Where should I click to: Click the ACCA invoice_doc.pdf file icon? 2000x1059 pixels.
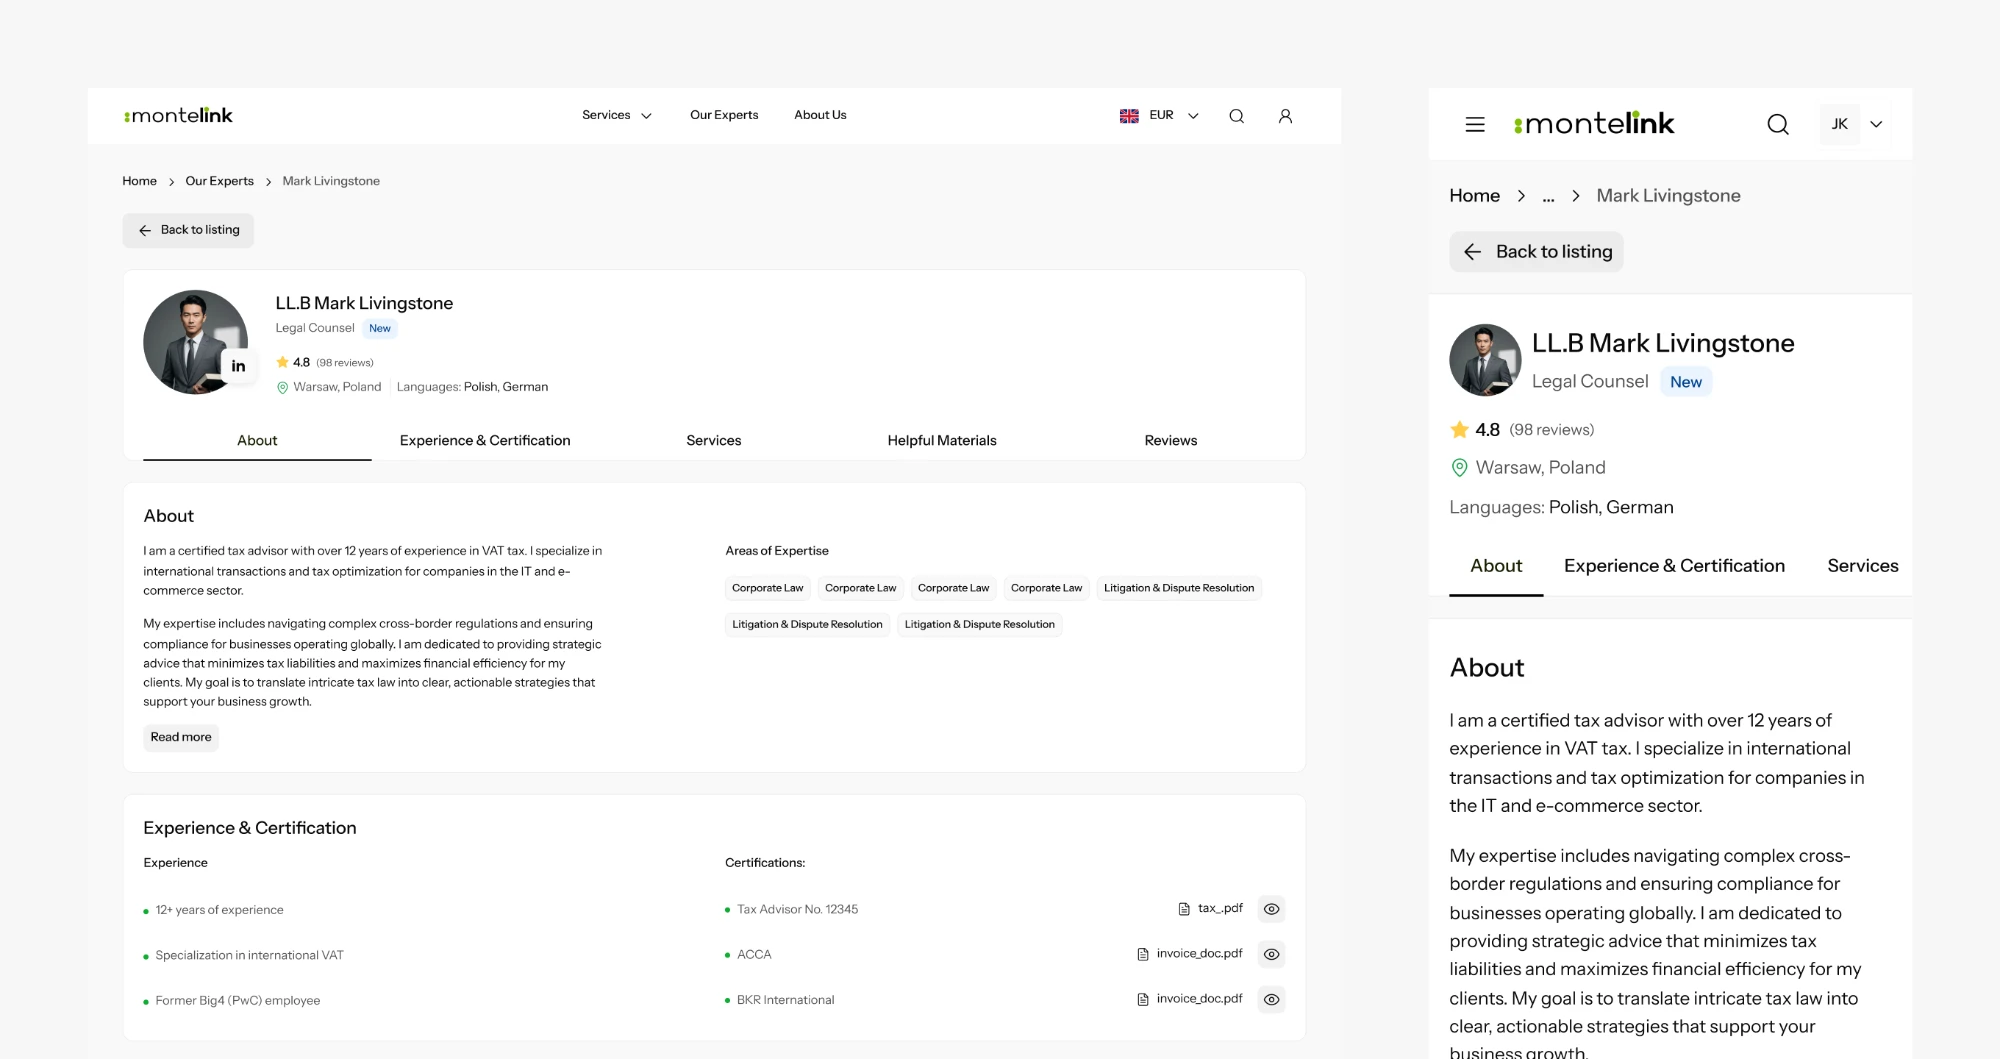[1143, 954]
